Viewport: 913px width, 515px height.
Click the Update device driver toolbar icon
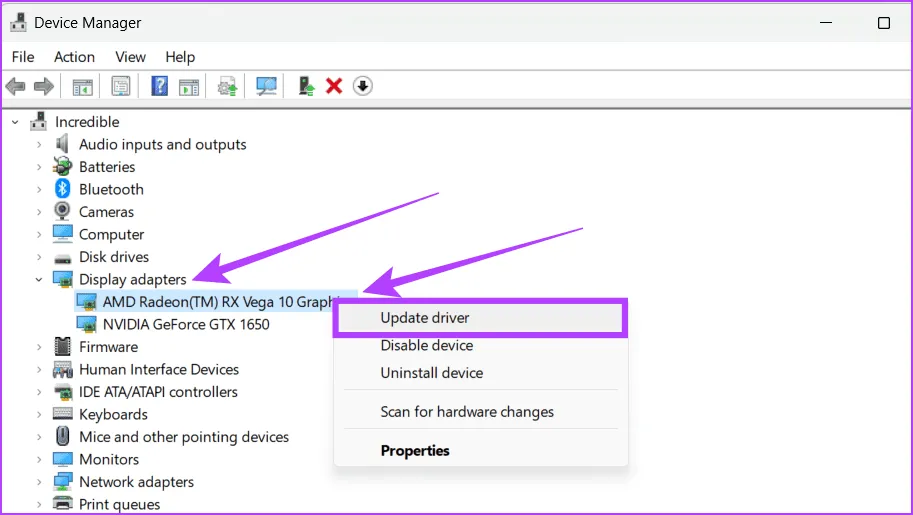pyautogui.click(x=229, y=87)
